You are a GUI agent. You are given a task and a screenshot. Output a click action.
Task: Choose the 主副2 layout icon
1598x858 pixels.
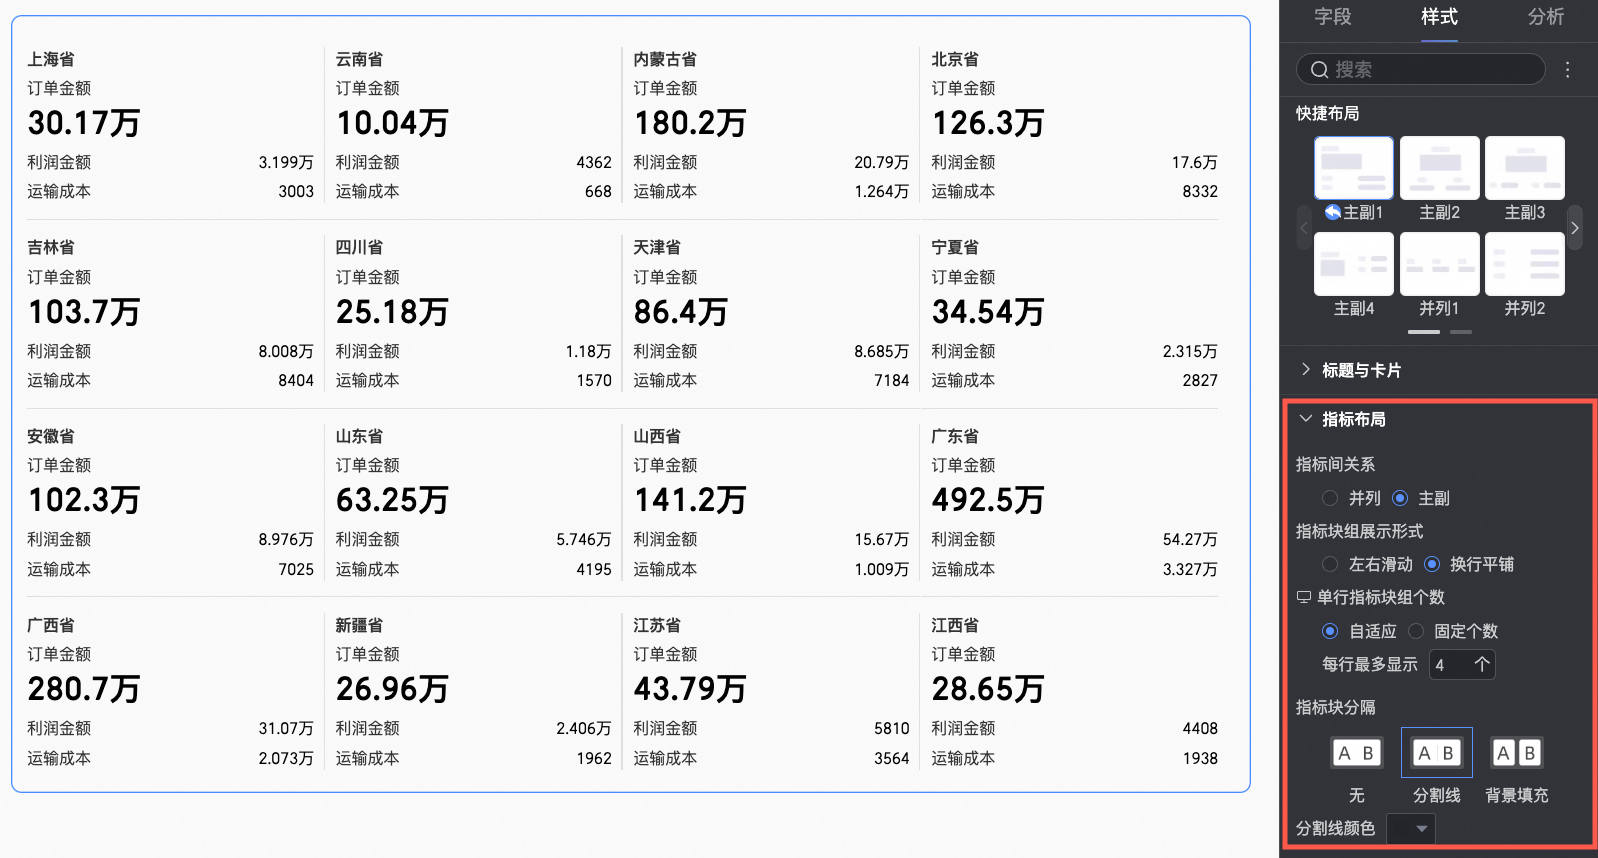point(1439,169)
